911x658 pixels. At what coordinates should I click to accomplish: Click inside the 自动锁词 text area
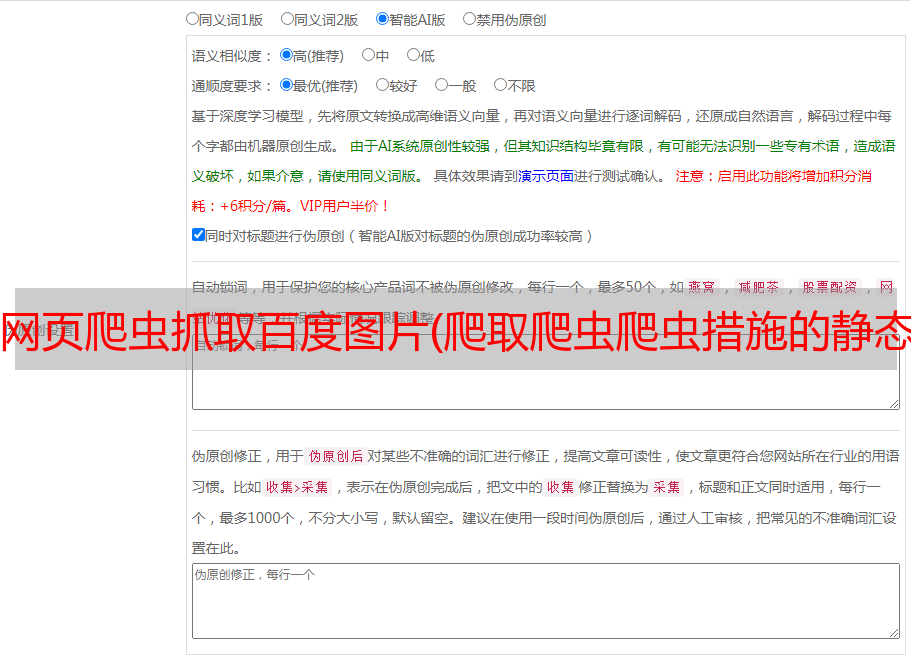546,372
